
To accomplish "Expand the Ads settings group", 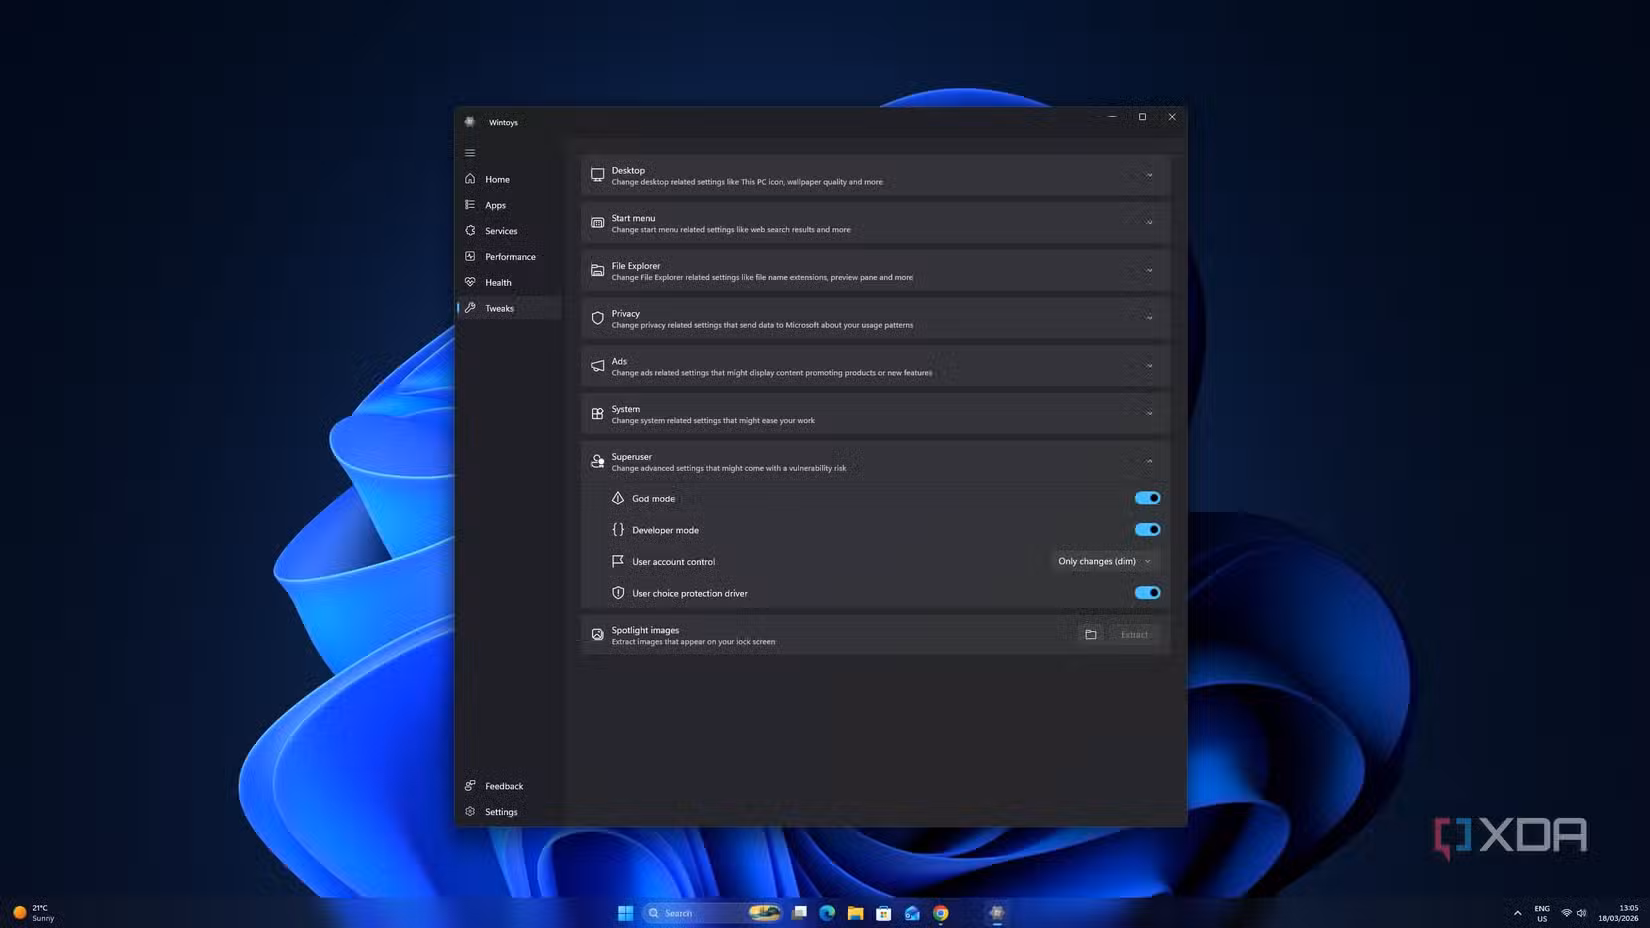I will pyautogui.click(x=875, y=366).
